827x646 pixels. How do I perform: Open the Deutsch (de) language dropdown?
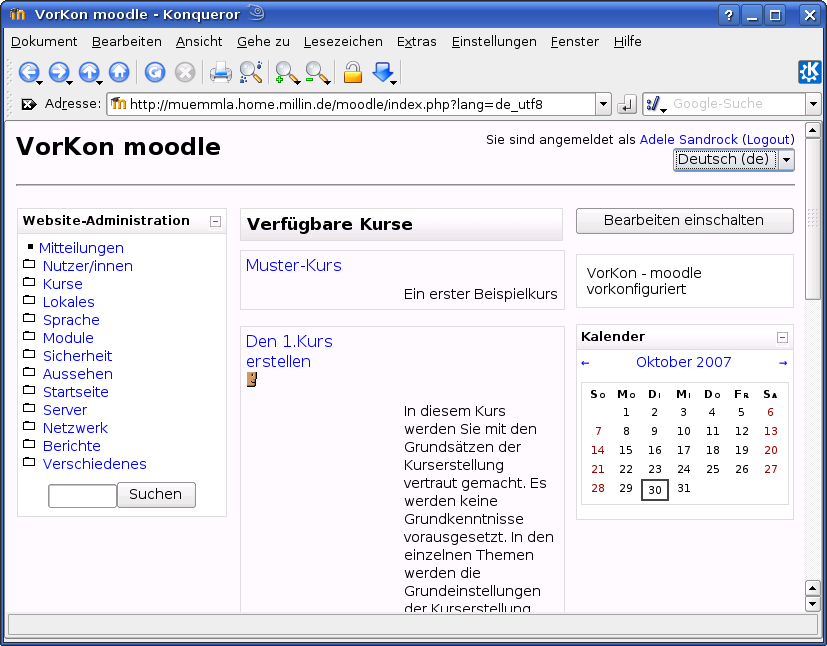(x=734, y=160)
